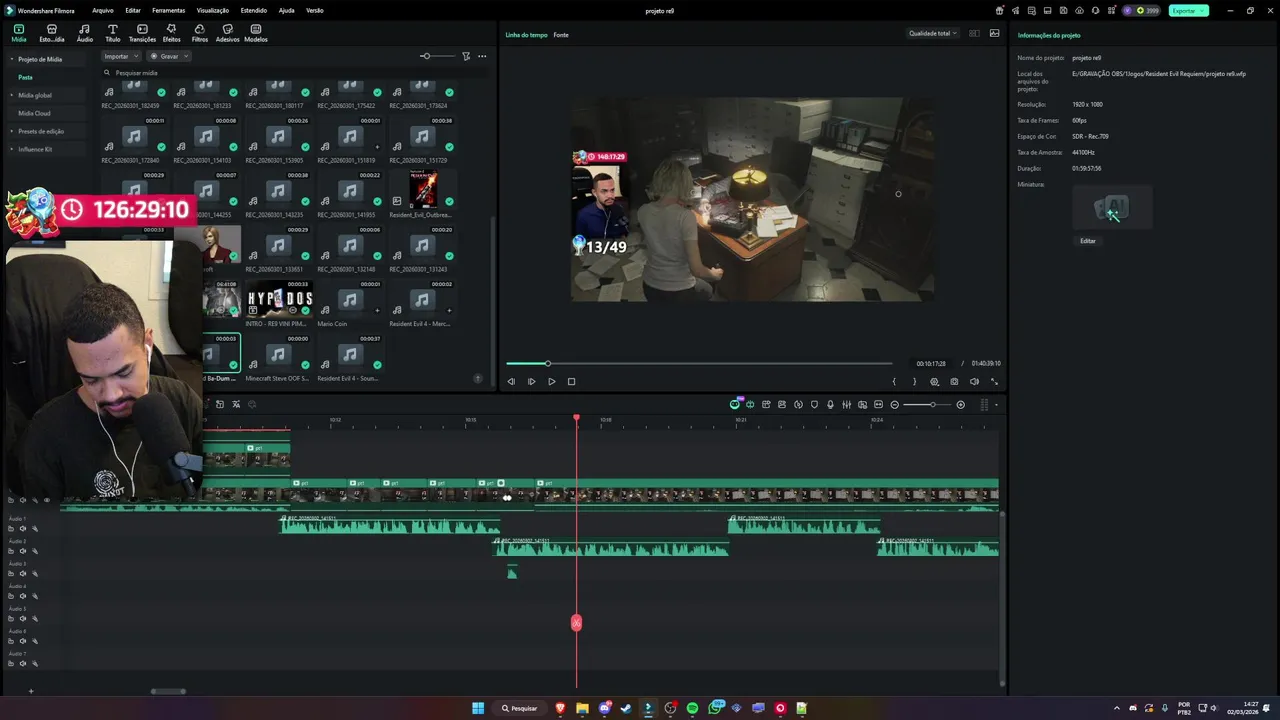Open the Adesivos tab
The width and height of the screenshot is (1280, 720).
227,33
